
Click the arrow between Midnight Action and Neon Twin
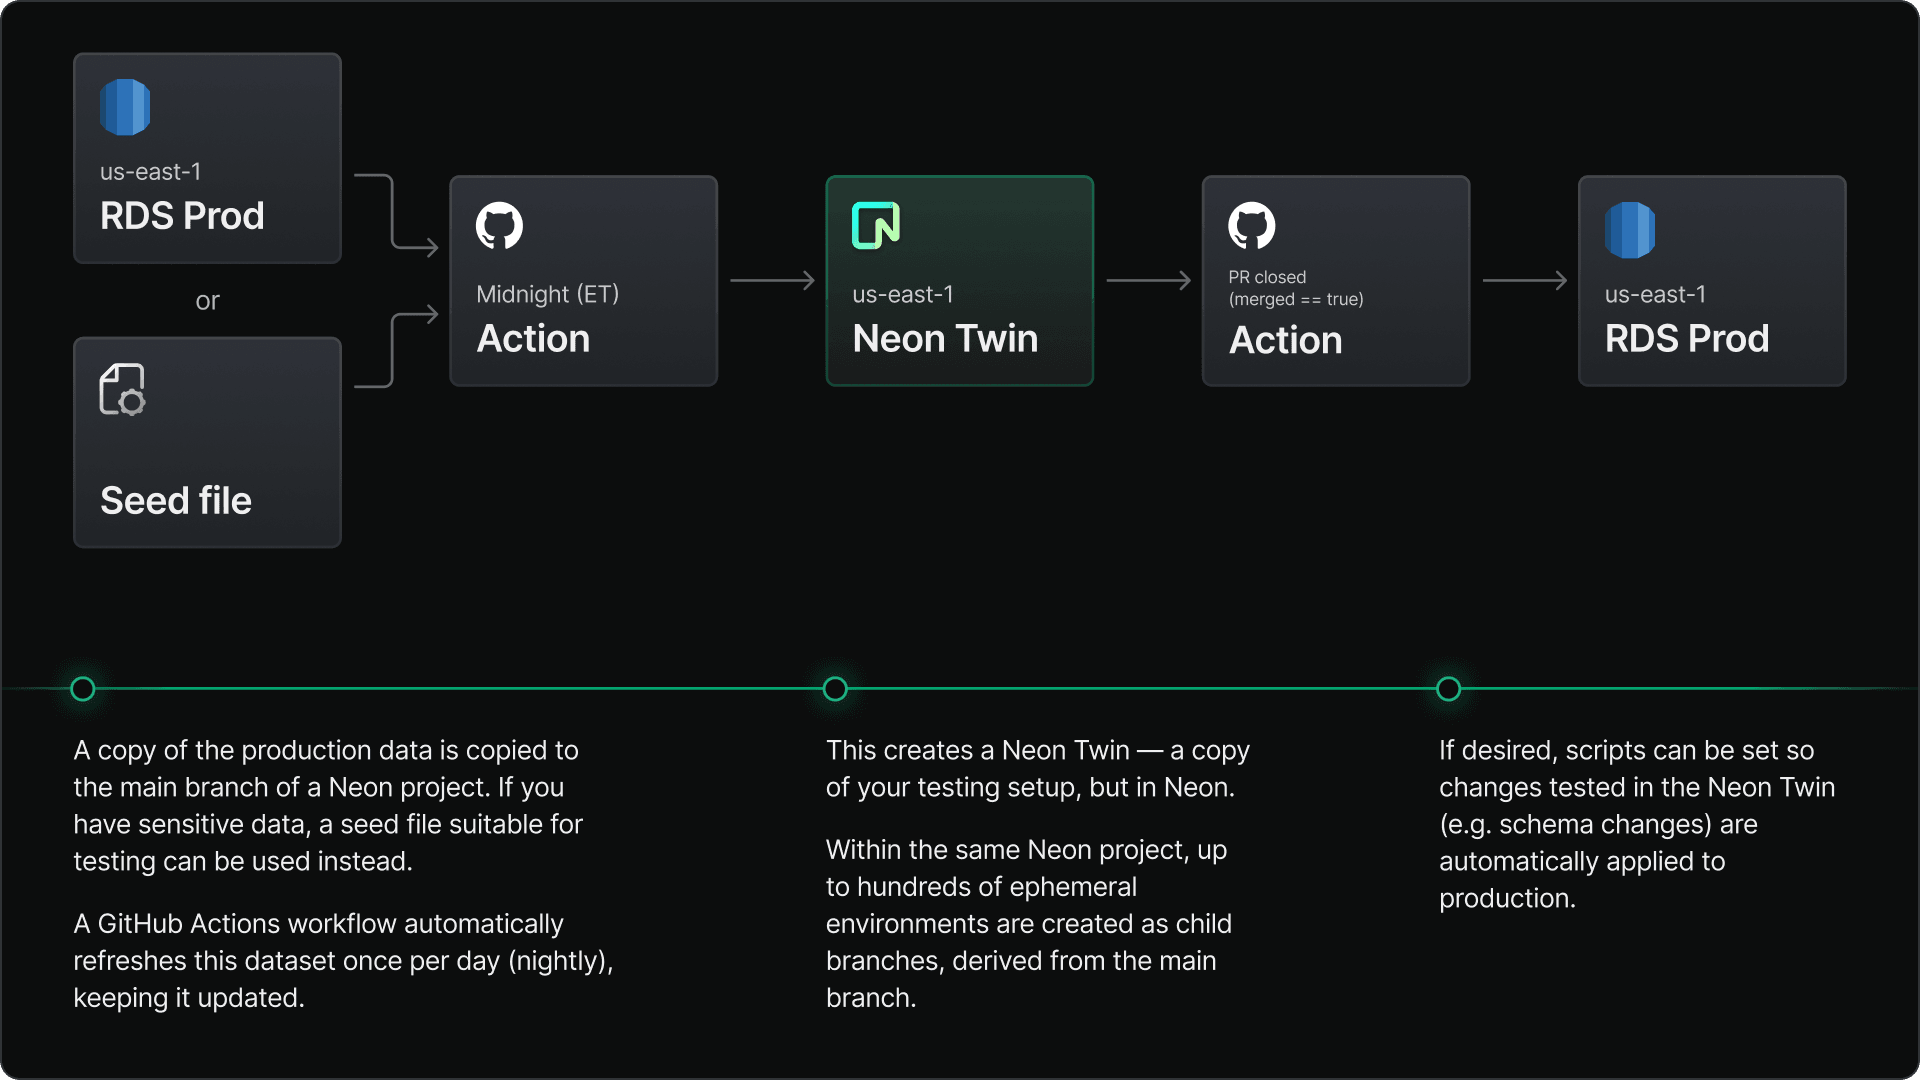(x=772, y=281)
